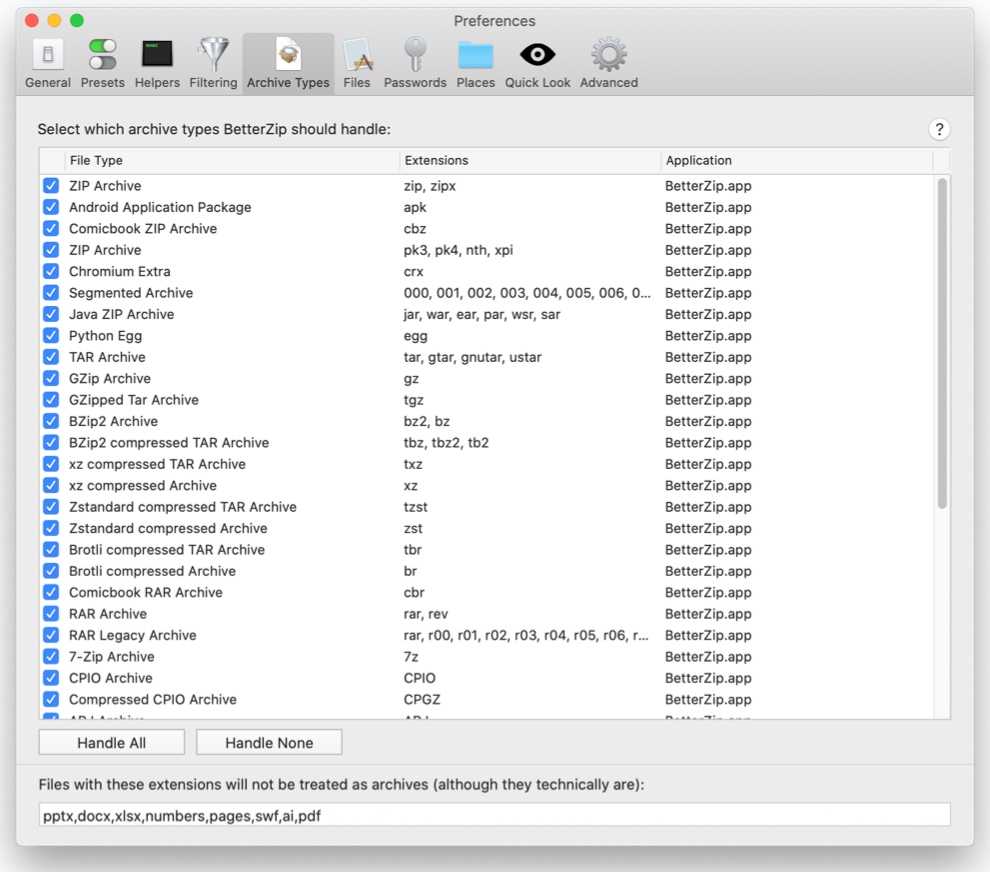Image resolution: width=990 pixels, height=872 pixels.
Task: Disable the 7-Zip Archive checkbox
Action: (x=51, y=657)
